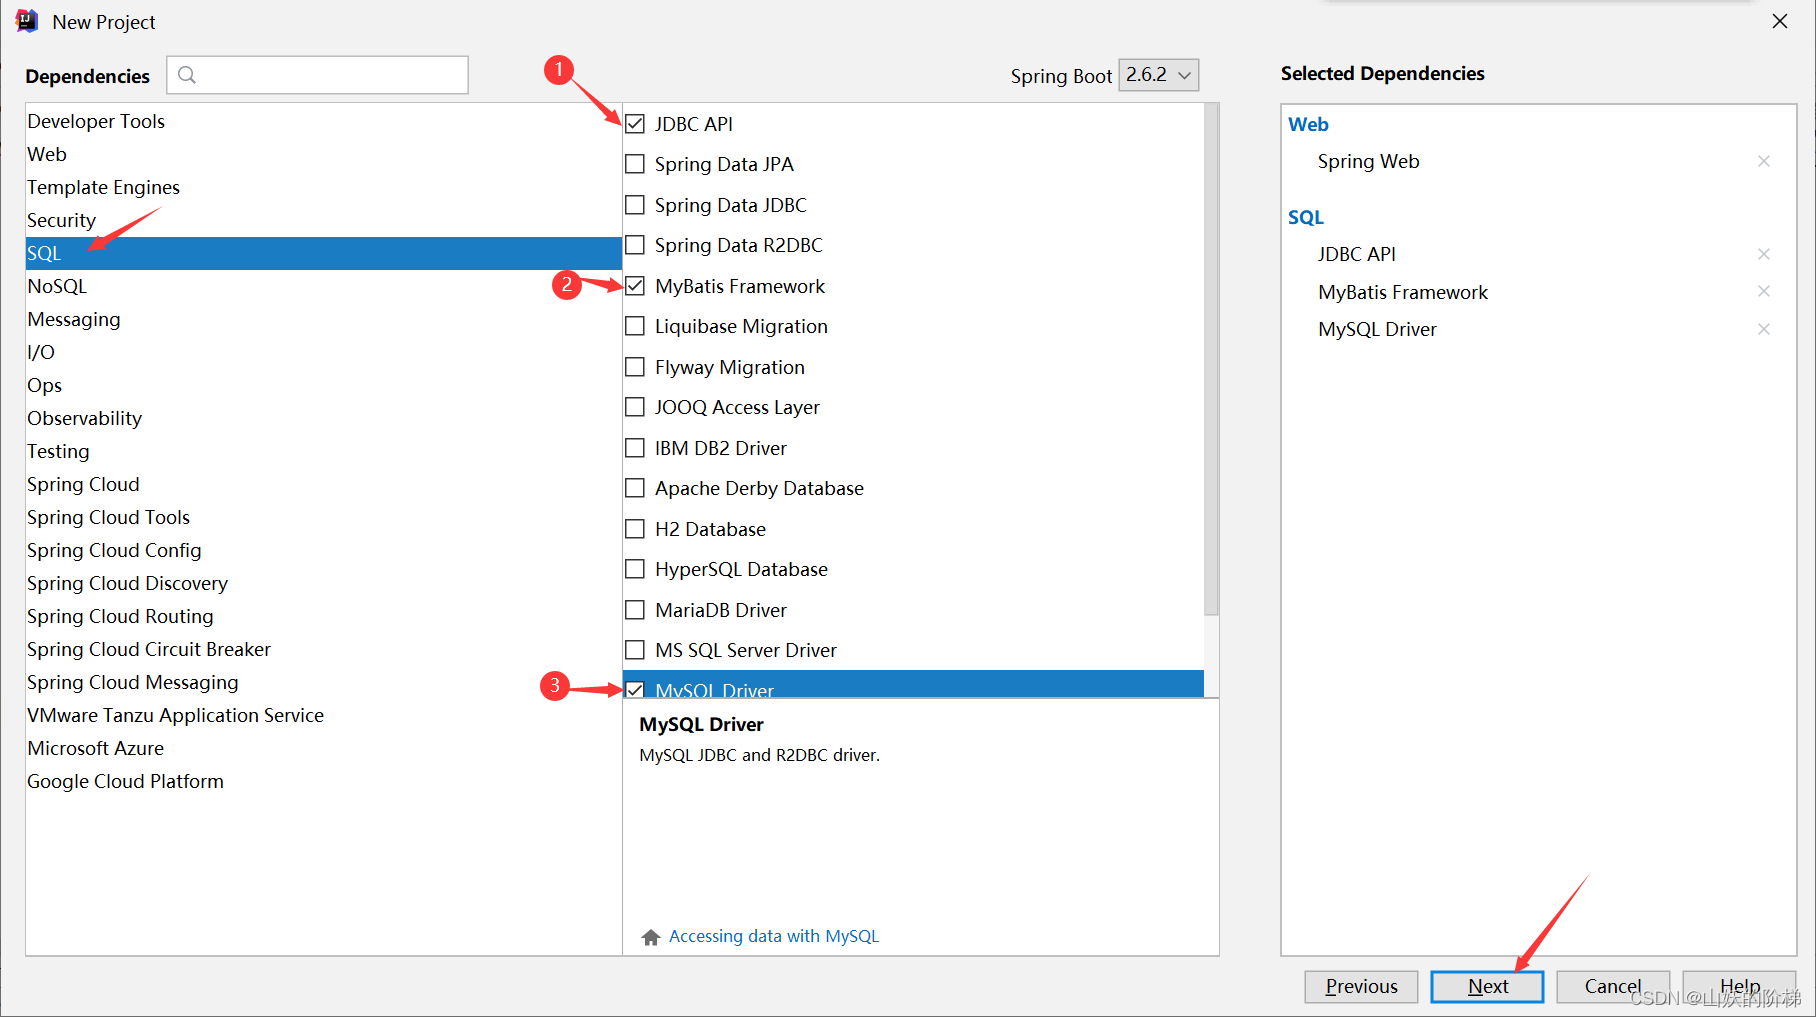1816x1017 pixels.
Task: Click the IntelliJ IDEA logo icon
Action: tap(27, 21)
